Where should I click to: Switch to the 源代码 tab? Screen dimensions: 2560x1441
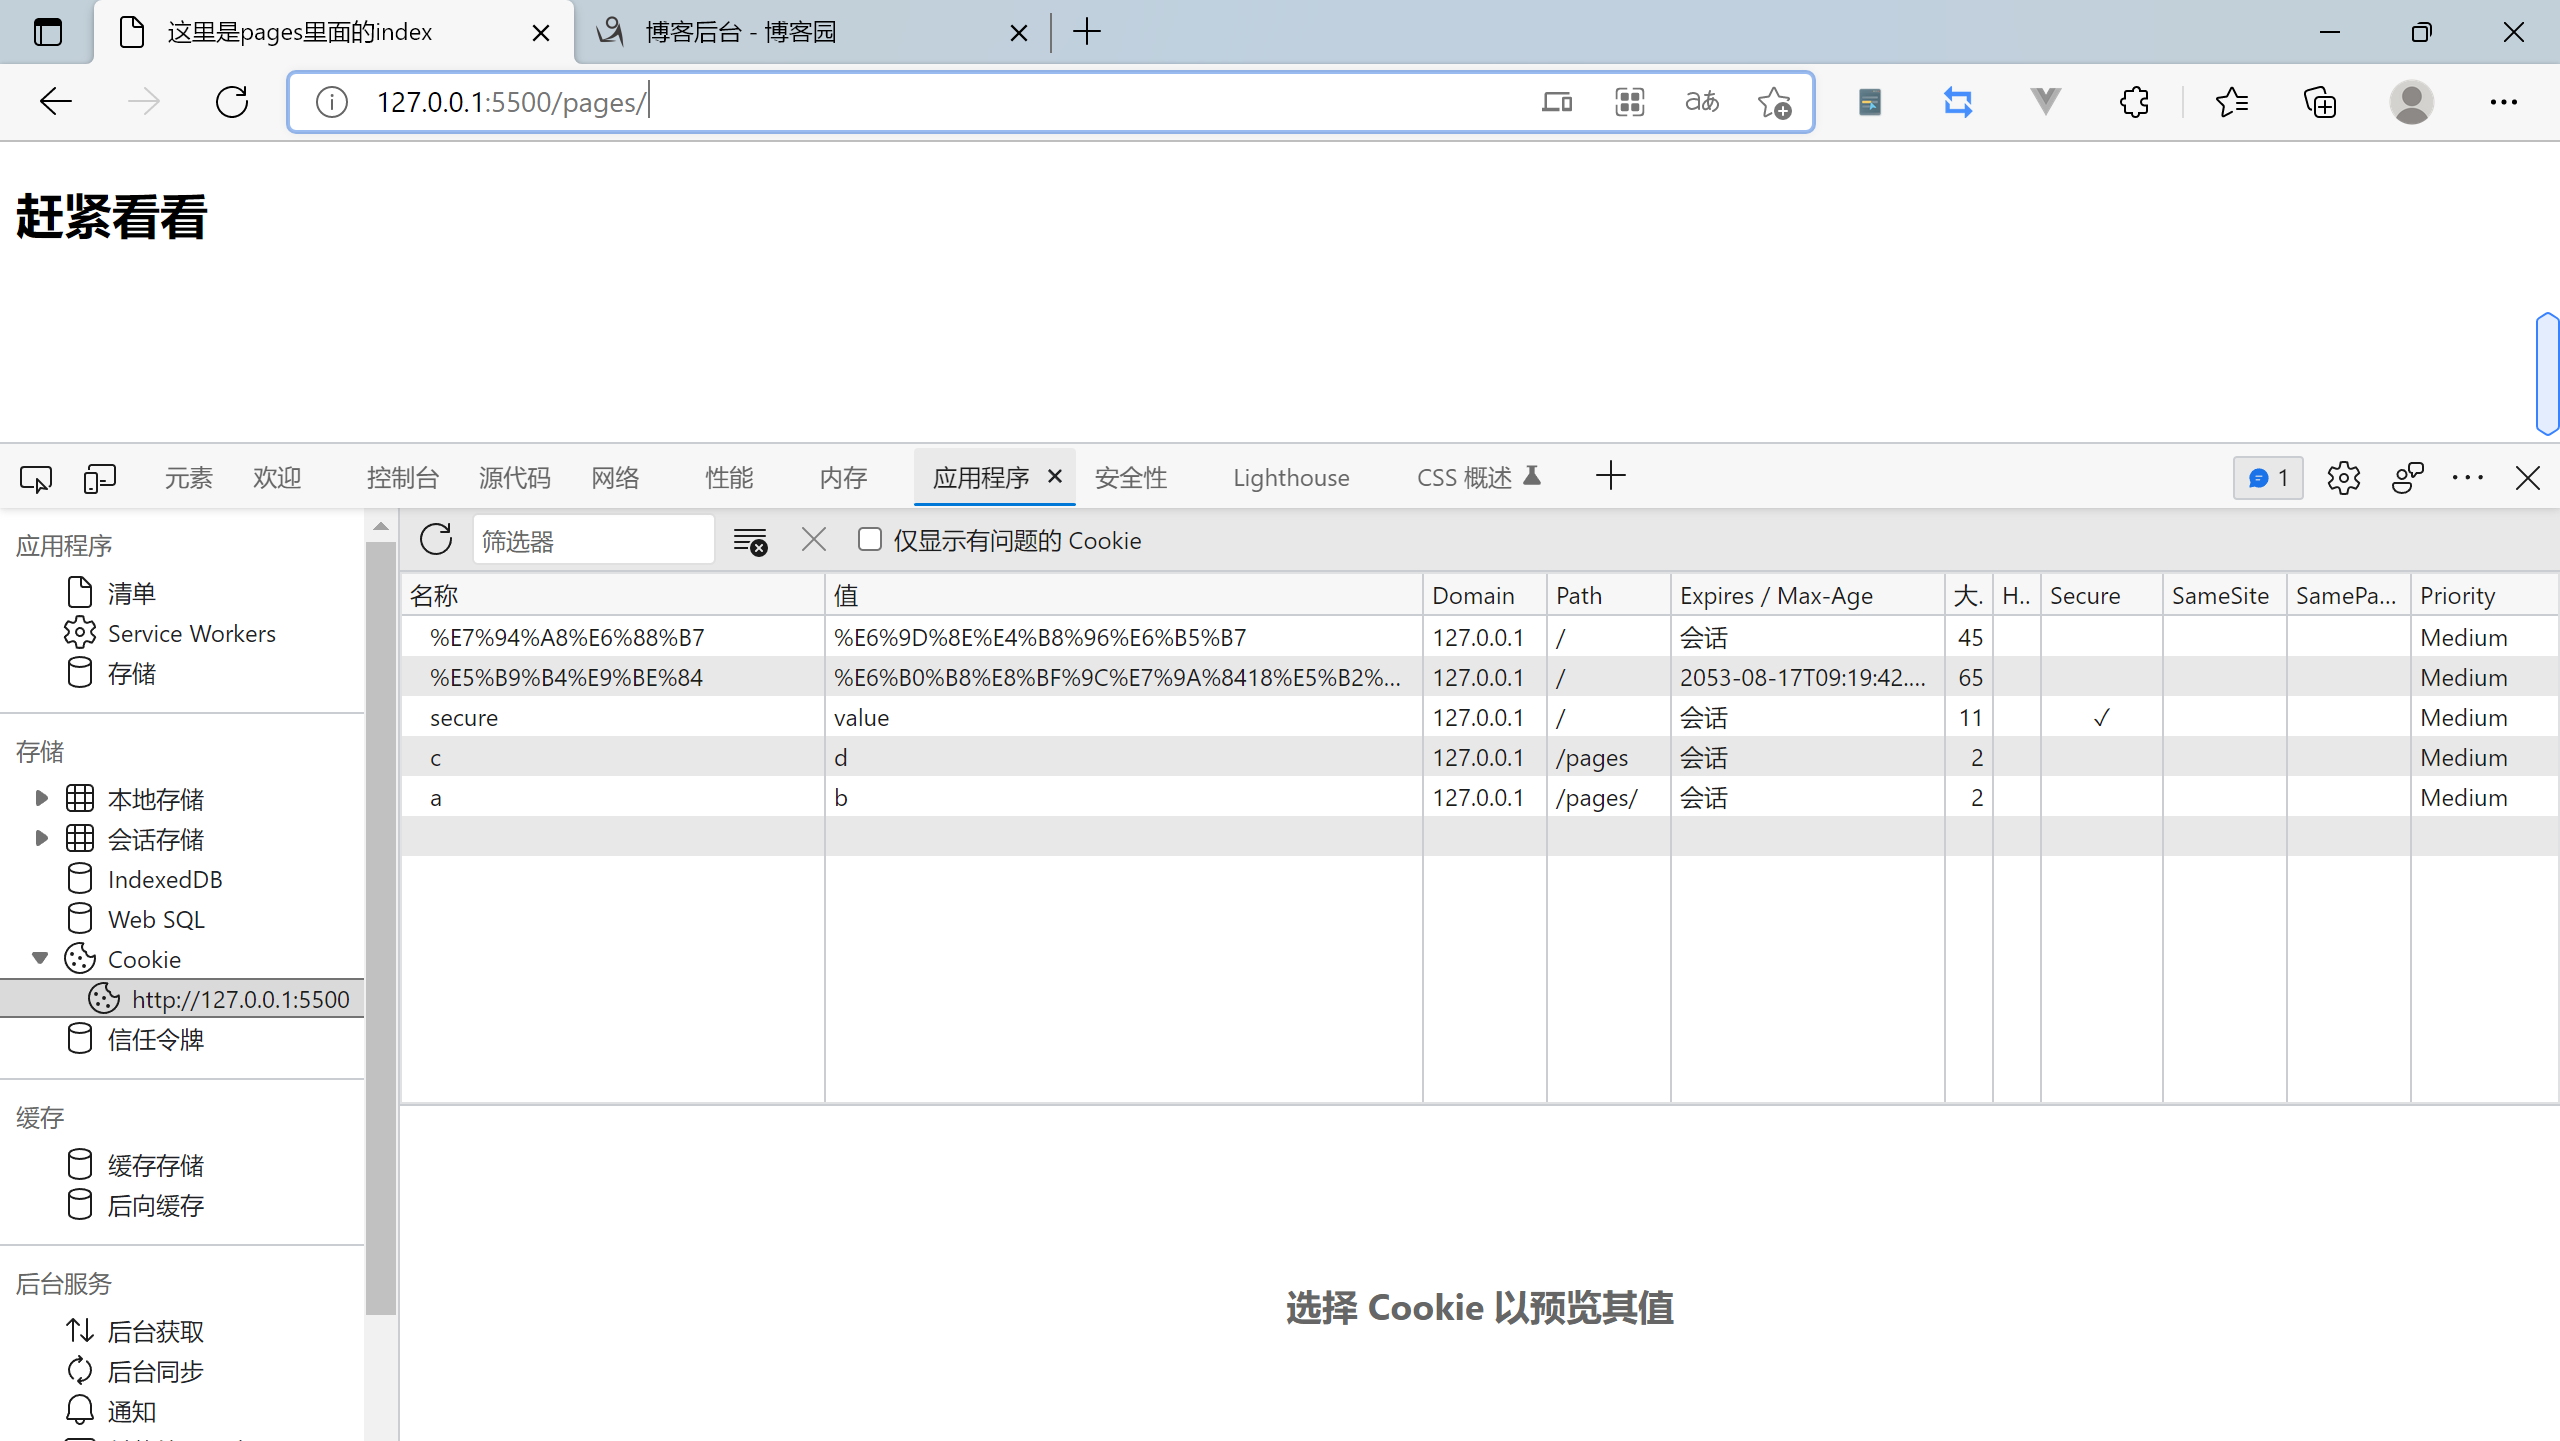514,478
